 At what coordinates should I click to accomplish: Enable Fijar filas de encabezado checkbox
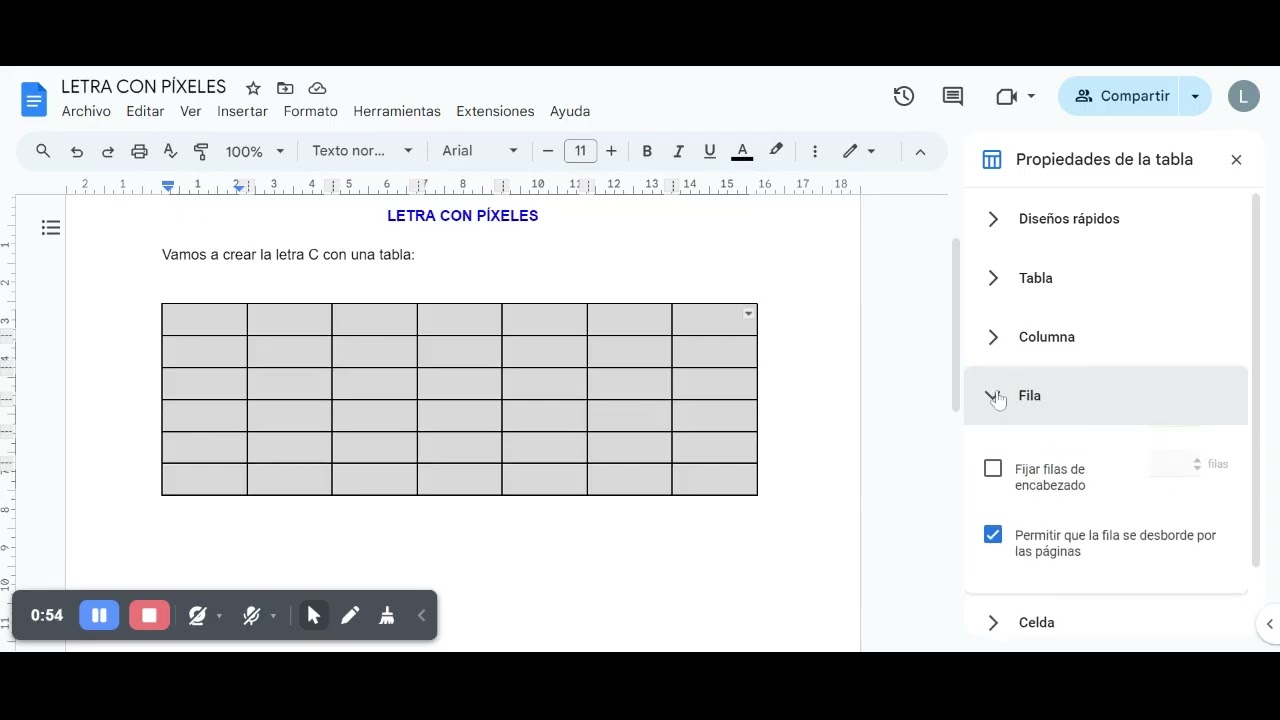[993, 468]
